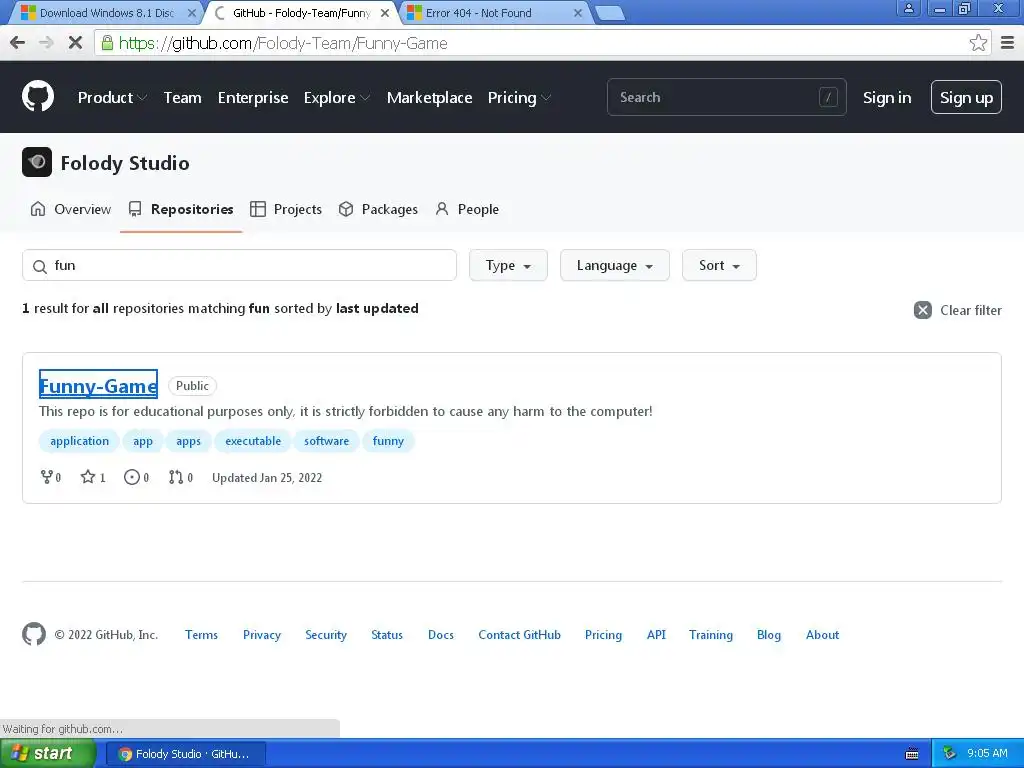Open the Contact GitHub footer link
Viewport: 1024px width, 768px height.
coord(519,634)
